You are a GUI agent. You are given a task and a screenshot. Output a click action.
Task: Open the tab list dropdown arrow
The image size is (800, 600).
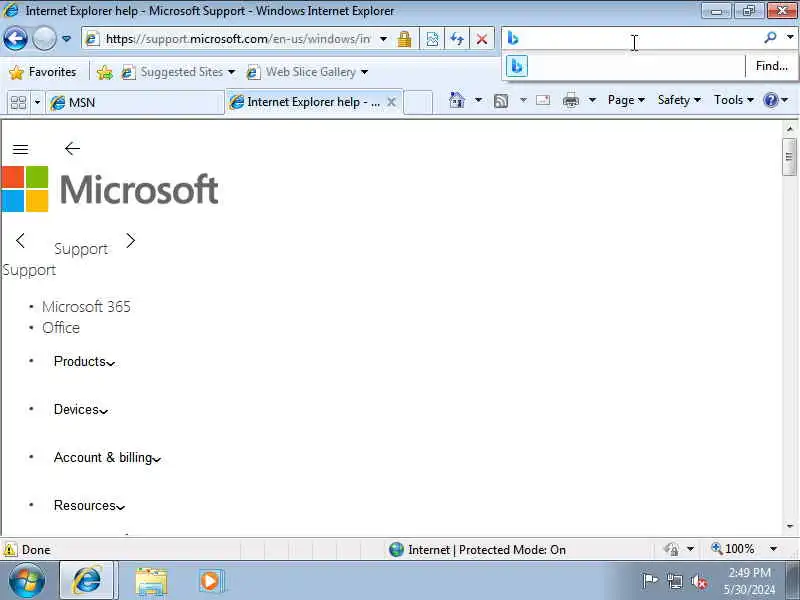click(x=37, y=103)
